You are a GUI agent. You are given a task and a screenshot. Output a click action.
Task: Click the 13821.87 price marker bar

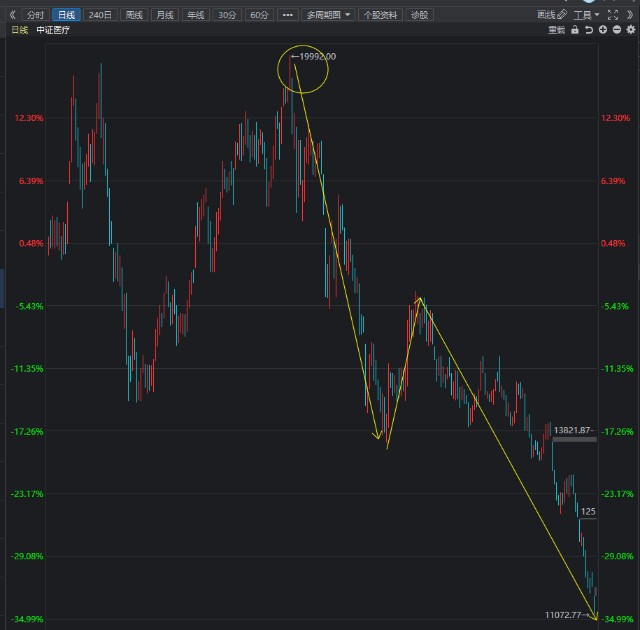[574, 439]
